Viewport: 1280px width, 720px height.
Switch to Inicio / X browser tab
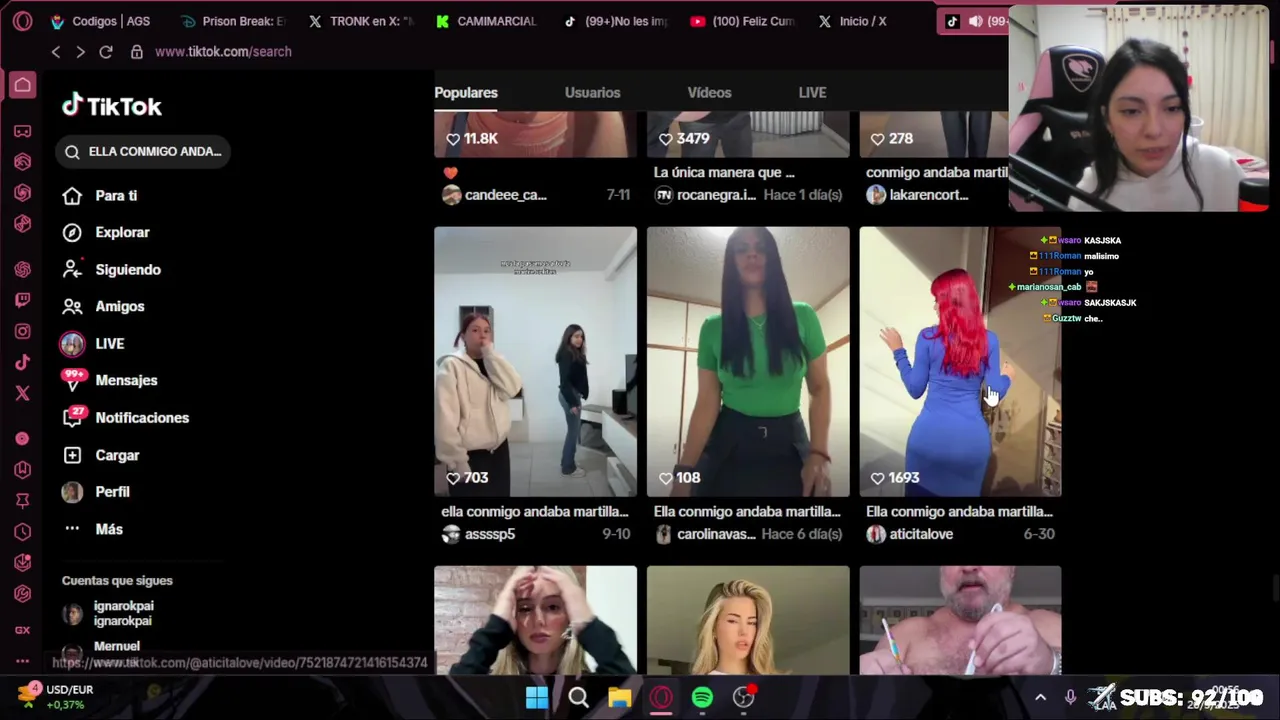coord(853,21)
